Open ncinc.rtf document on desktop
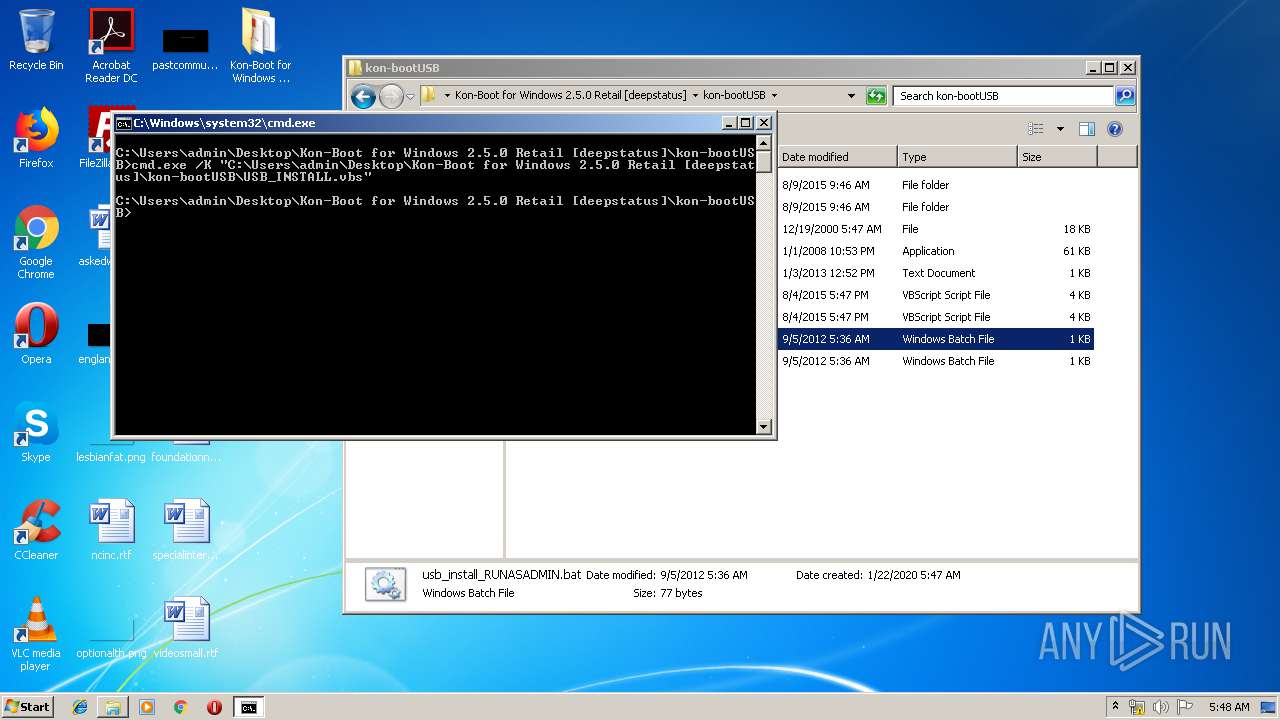This screenshot has width=1280, height=720. 111,531
